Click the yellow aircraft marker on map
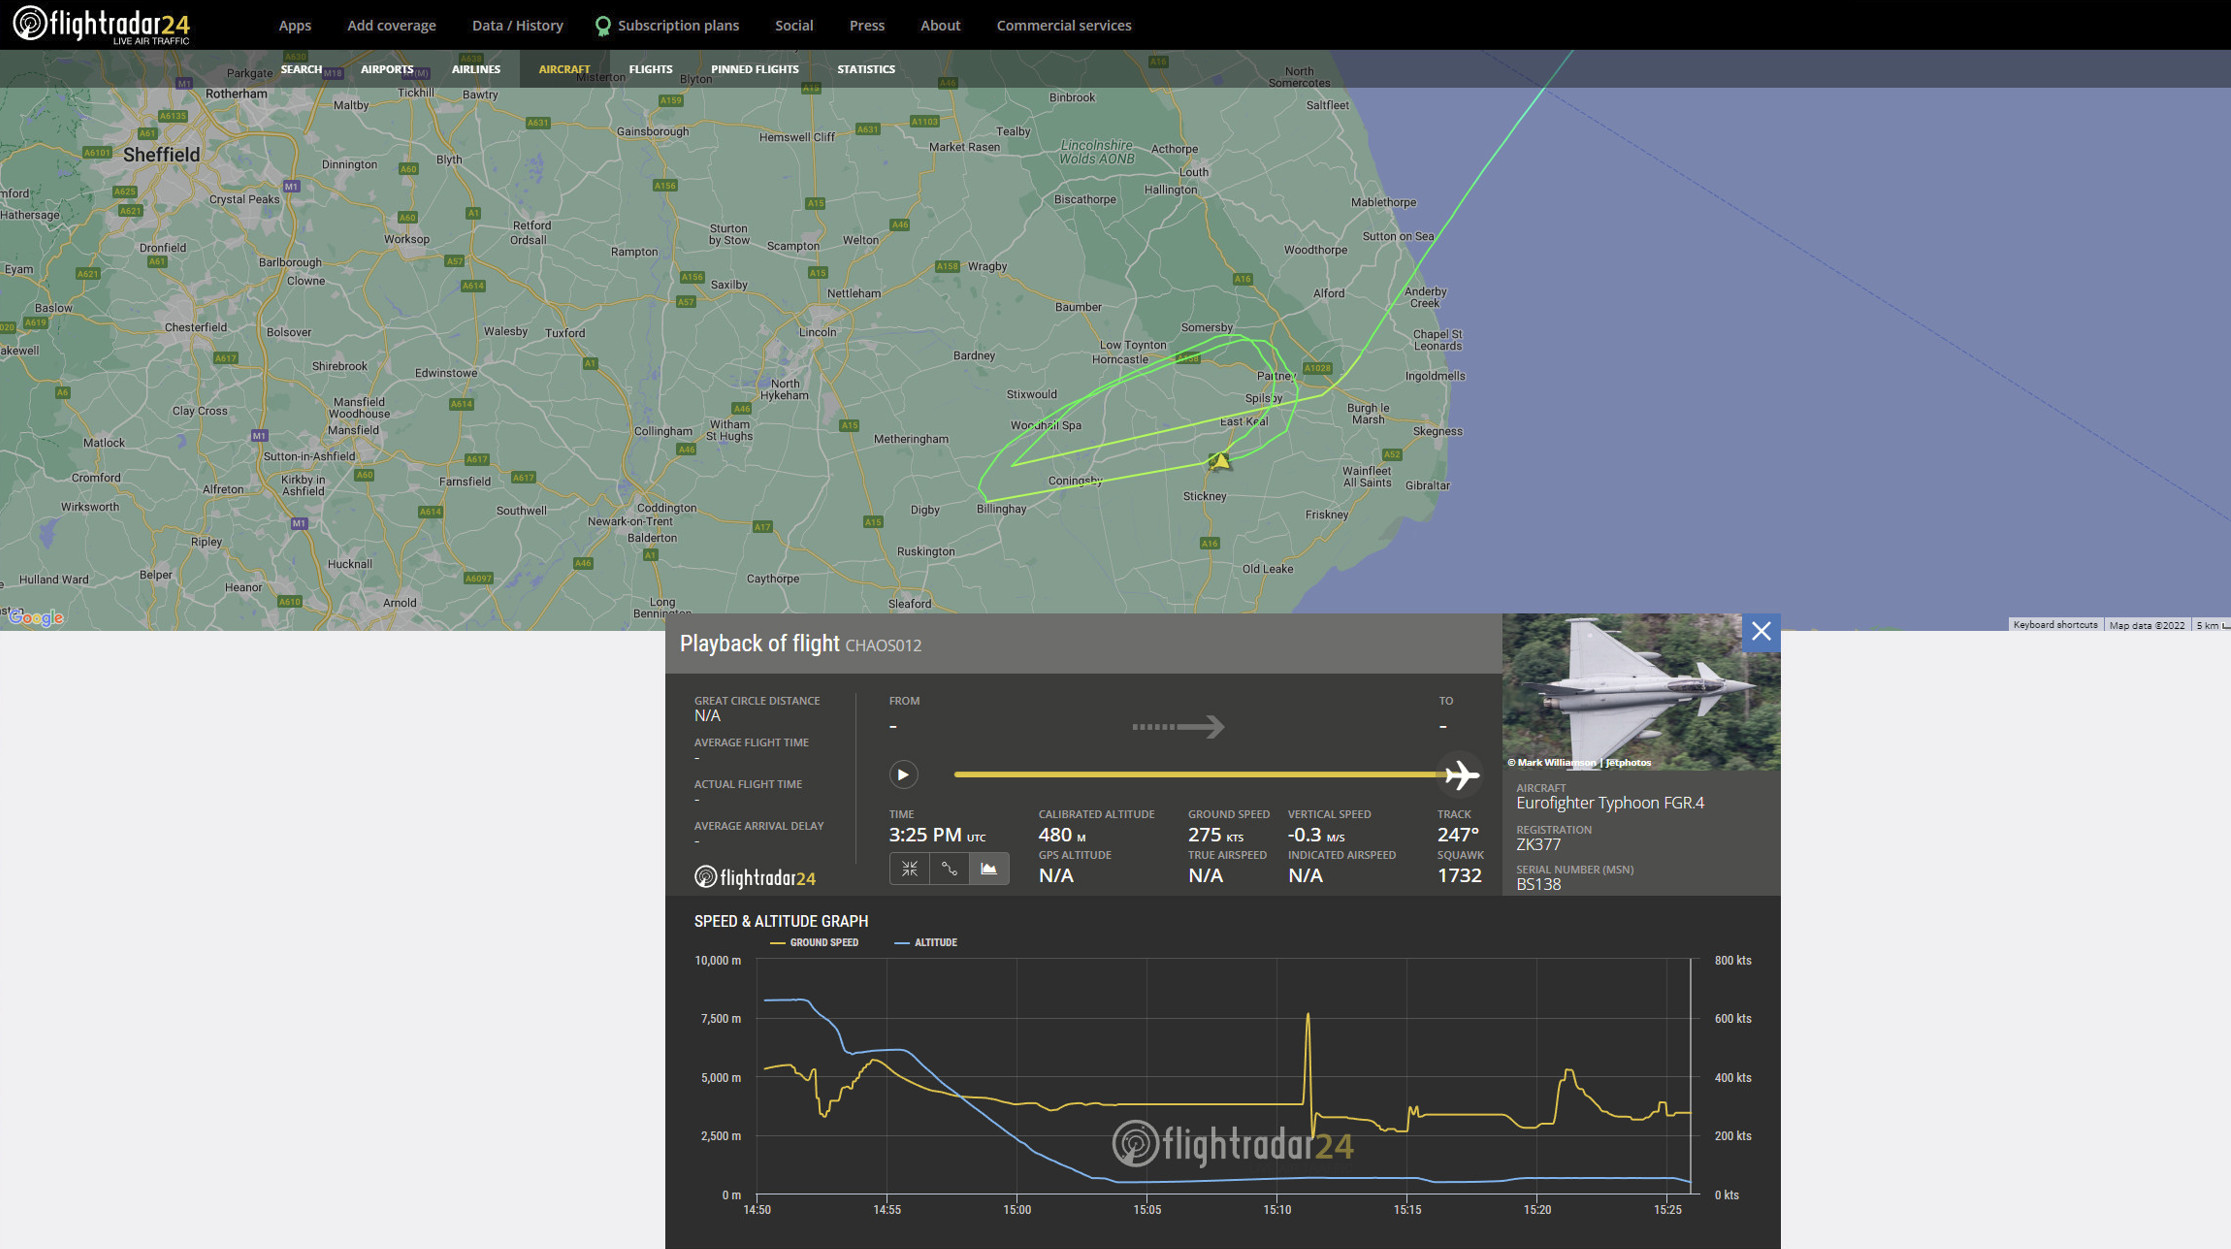The width and height of the screenshot is (2231, 1249). pos(1219,461)
